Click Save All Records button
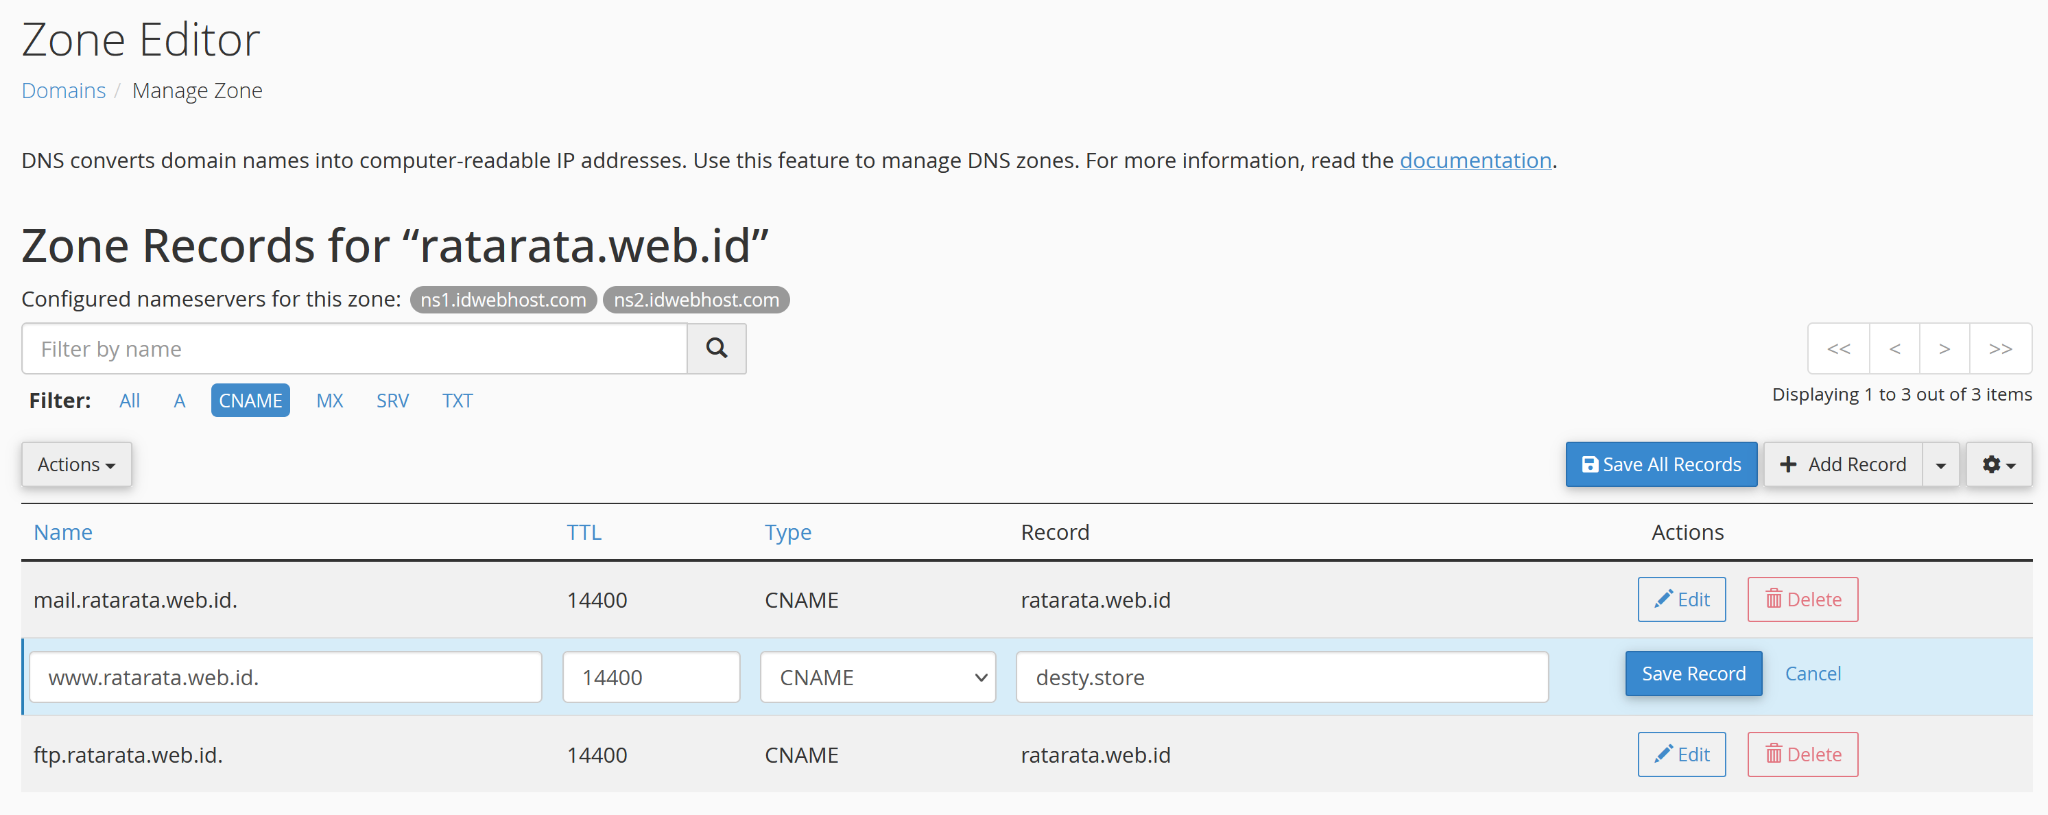Screen dimensions: 2048x815 pyautogui.click(x=1661, y=465)
